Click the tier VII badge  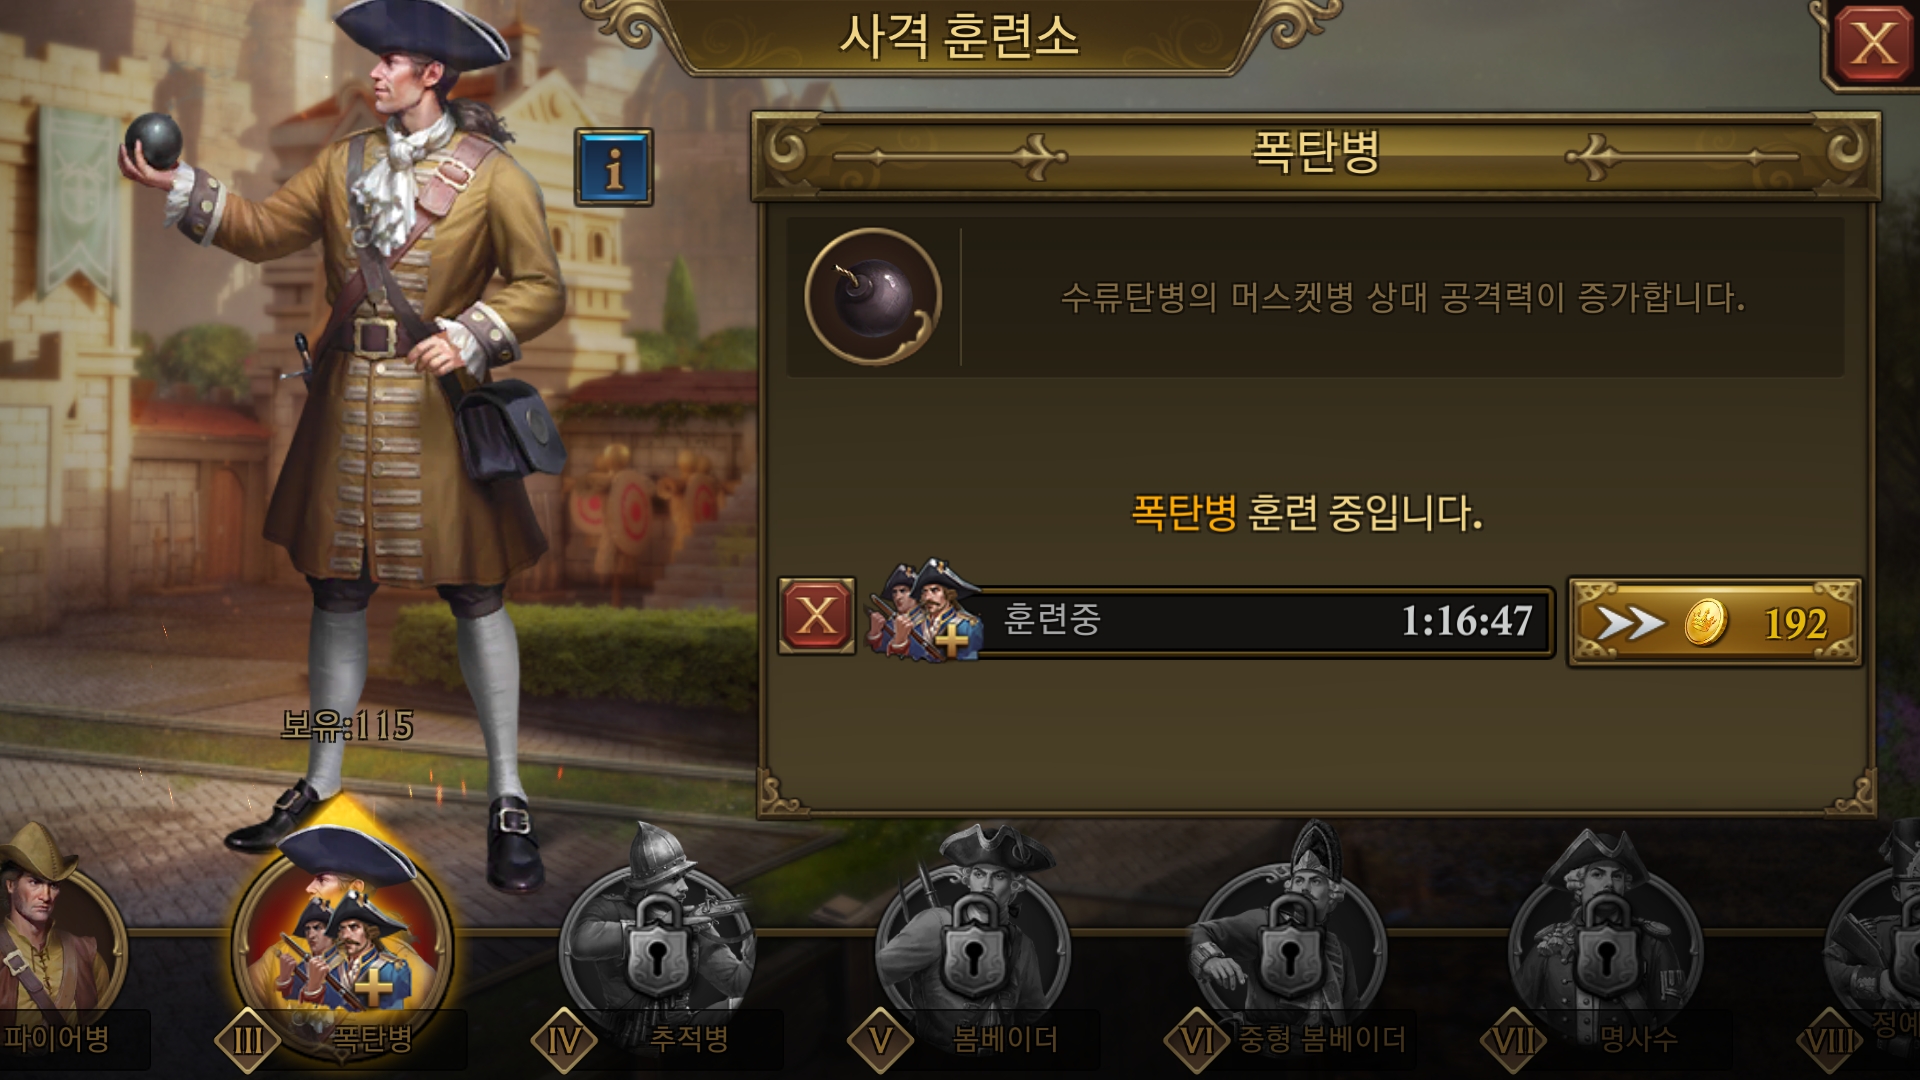click(x=1514, y=1041)
